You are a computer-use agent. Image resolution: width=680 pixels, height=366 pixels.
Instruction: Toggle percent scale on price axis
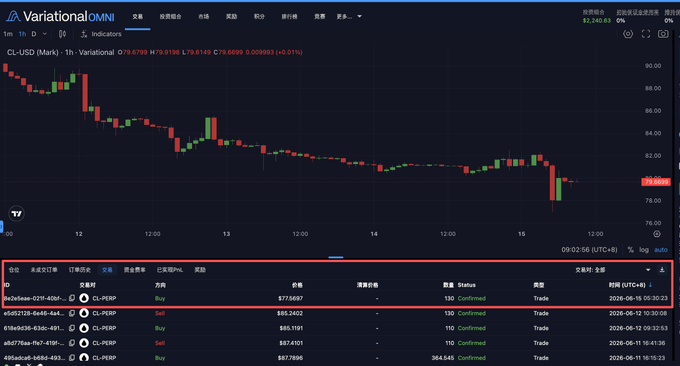pyautogui.click(x=631, y=250)
